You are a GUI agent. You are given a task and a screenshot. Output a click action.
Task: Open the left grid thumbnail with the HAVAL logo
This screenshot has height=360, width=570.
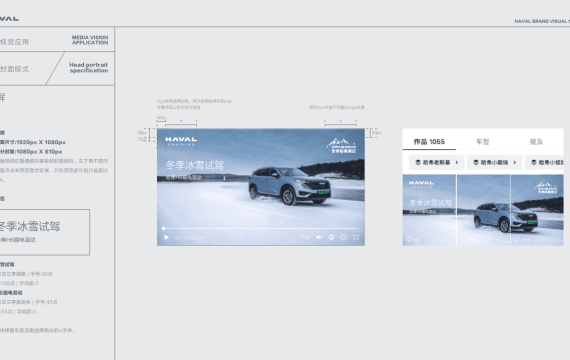429,210
